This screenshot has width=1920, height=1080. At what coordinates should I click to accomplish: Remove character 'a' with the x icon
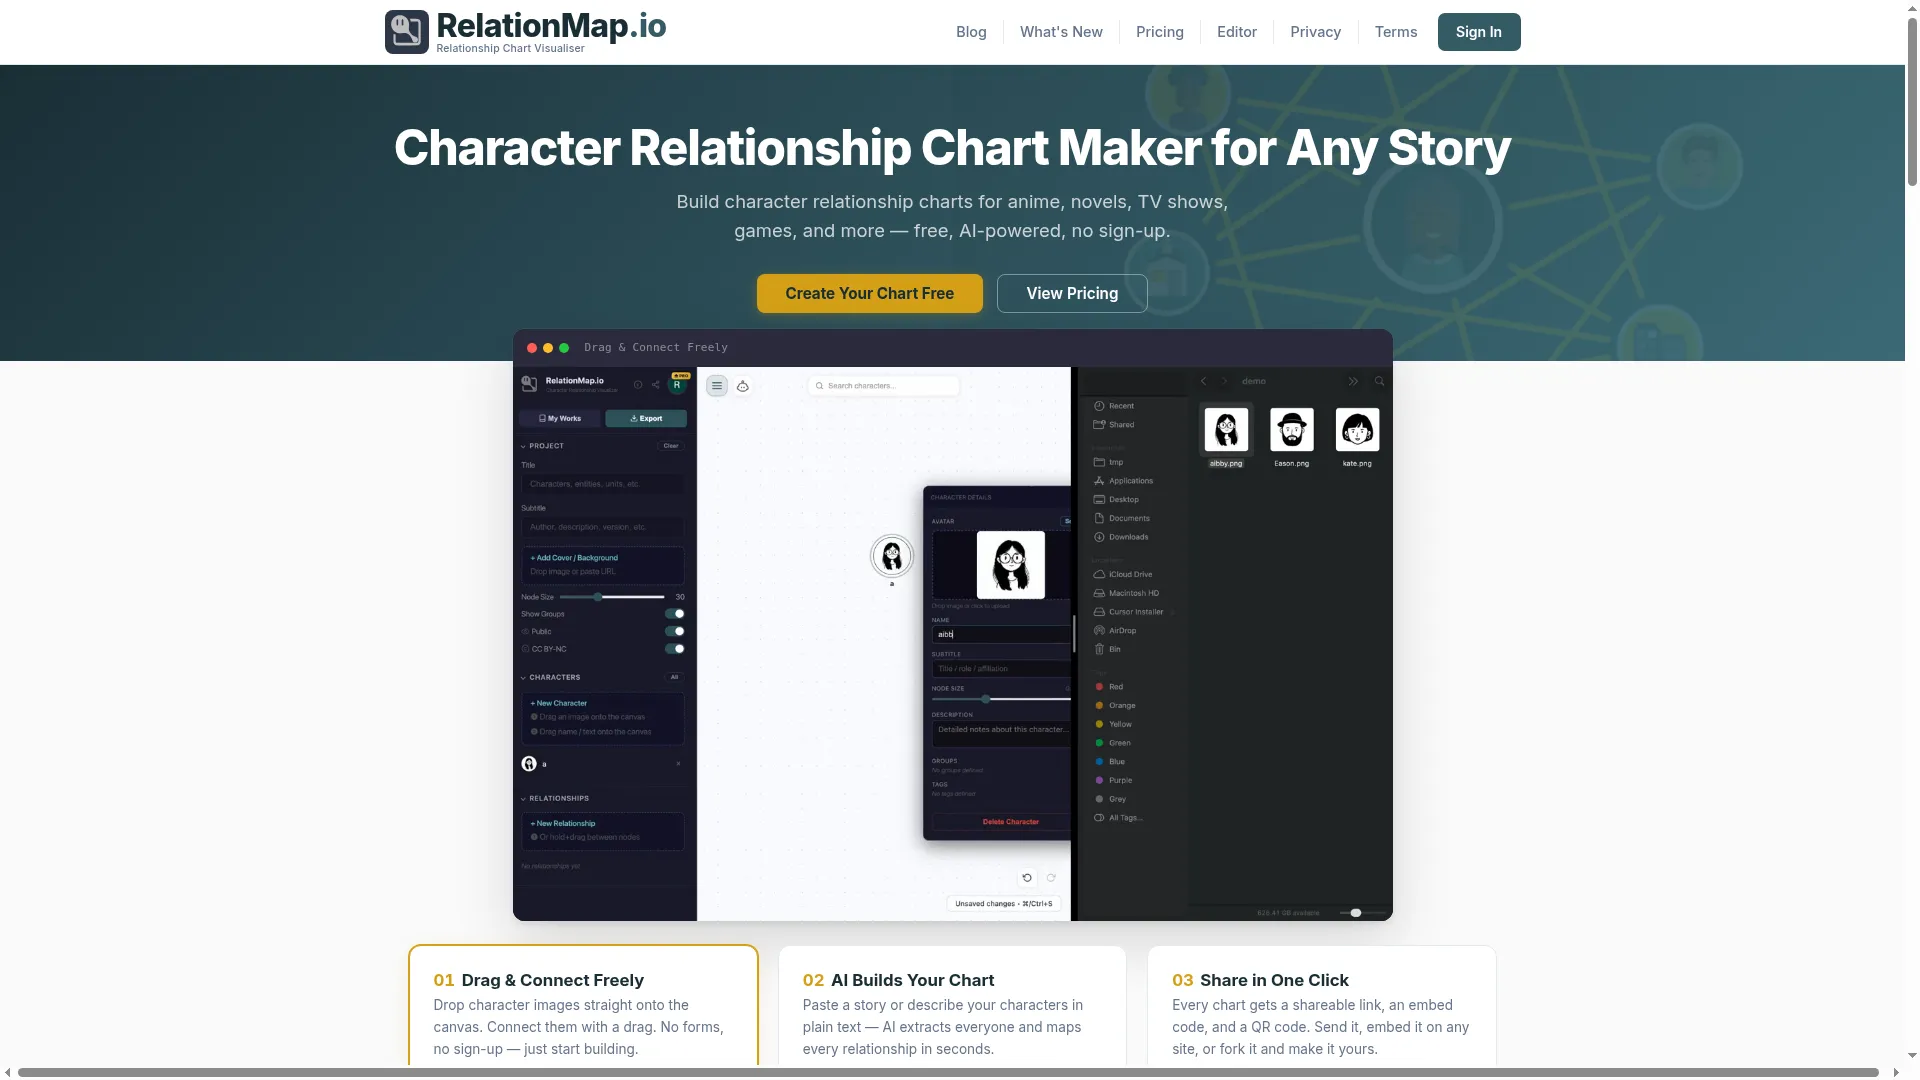tap(678, 764)
